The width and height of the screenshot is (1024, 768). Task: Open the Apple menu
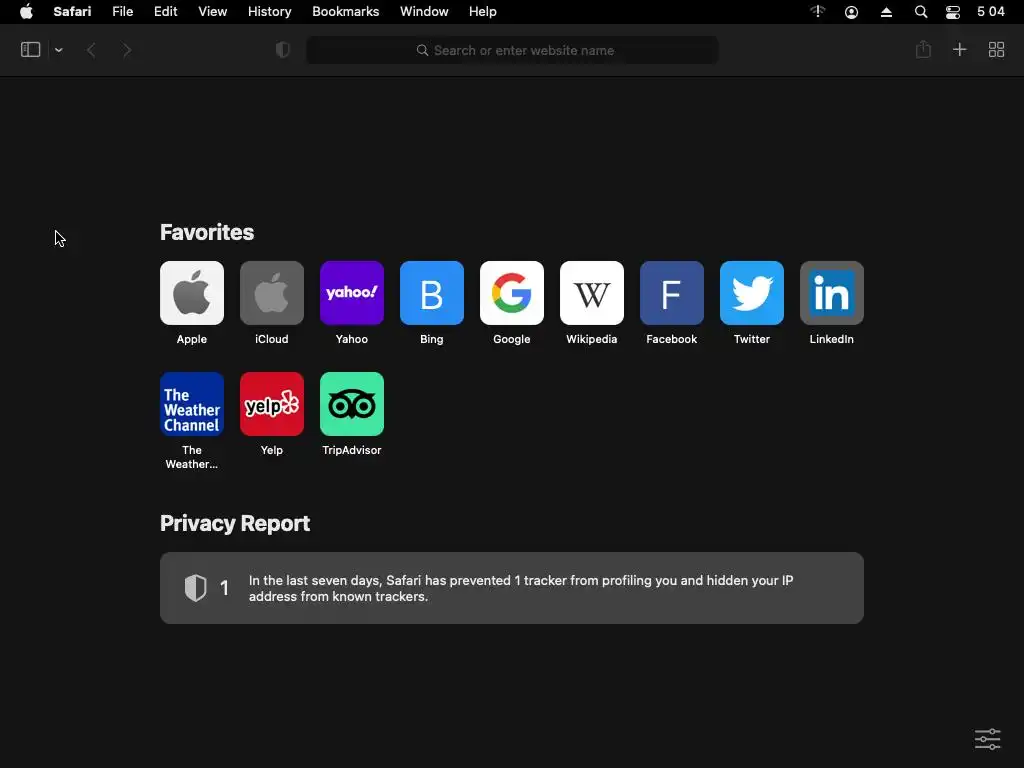tap(26, 12)
